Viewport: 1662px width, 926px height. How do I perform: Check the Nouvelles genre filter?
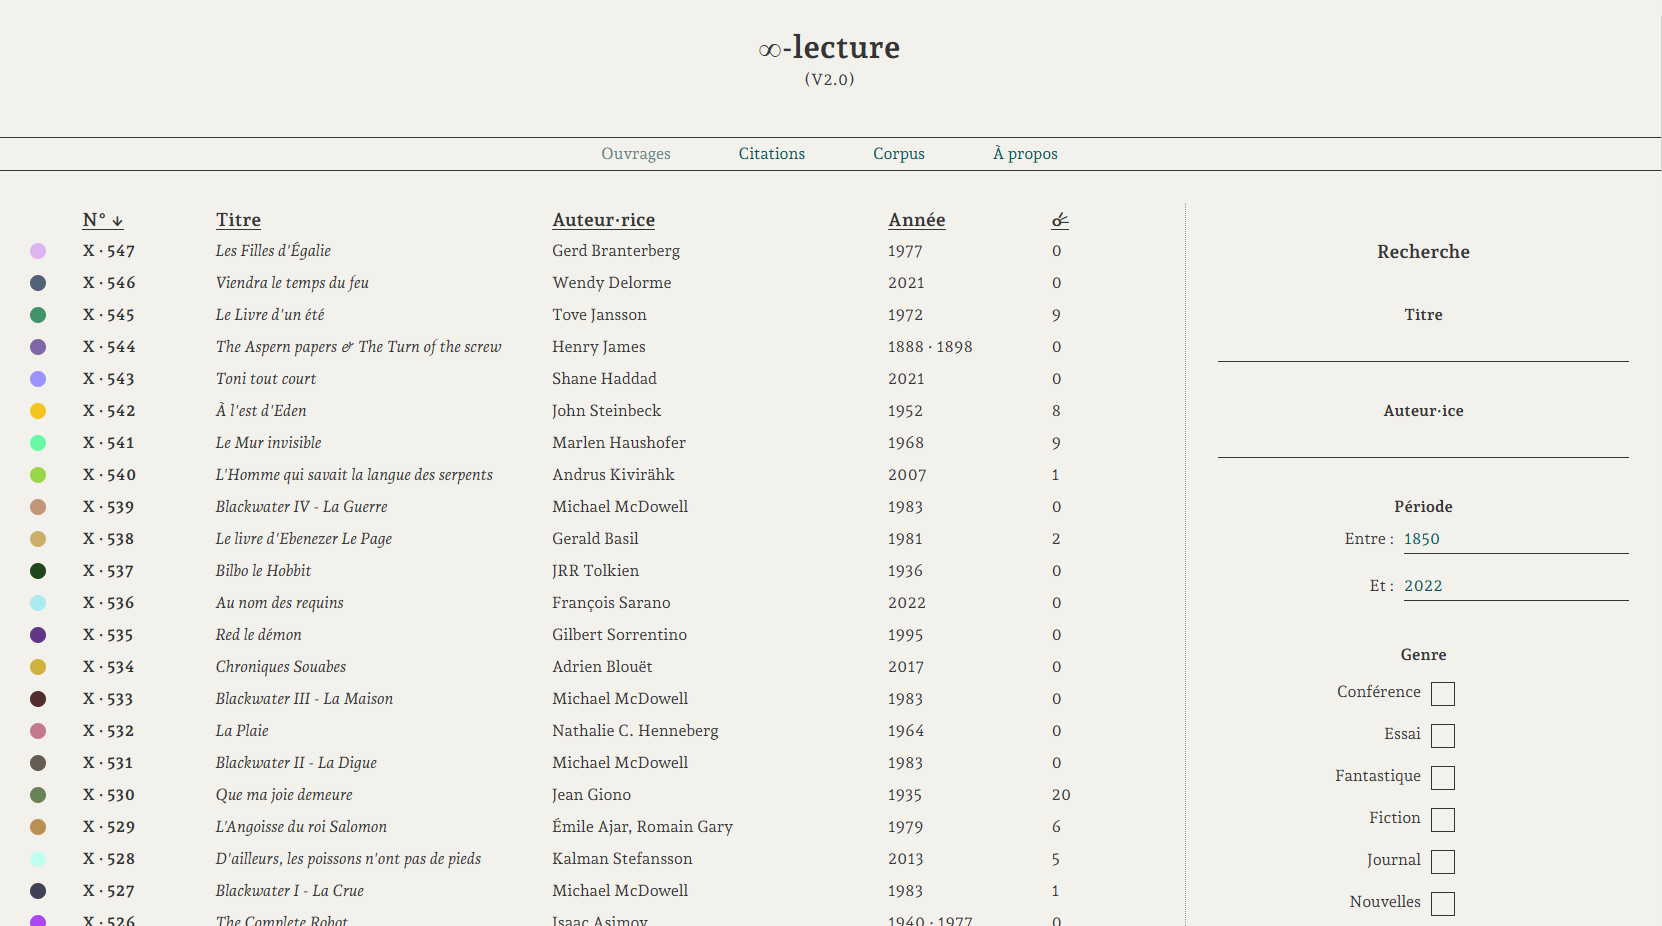pyautogui.click(x=1443, y=903)
